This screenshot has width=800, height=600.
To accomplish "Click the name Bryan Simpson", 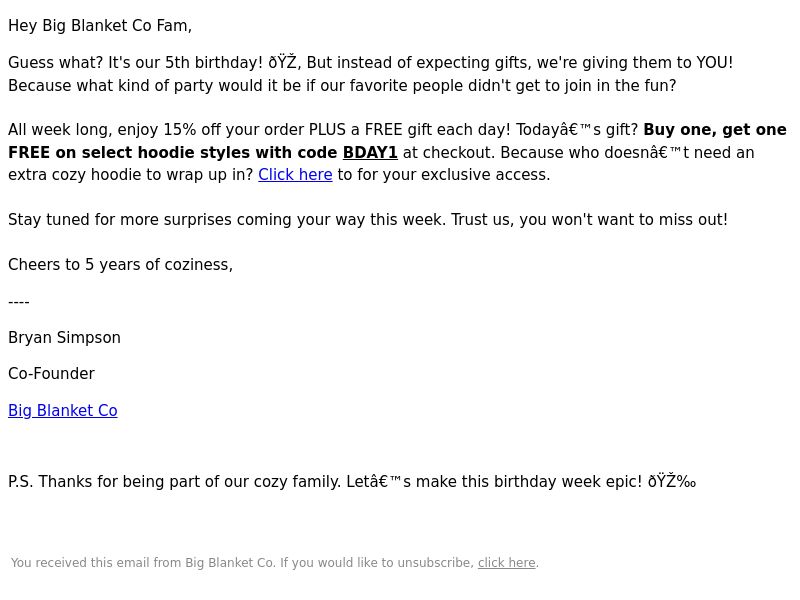I will (x=64, y=337).
